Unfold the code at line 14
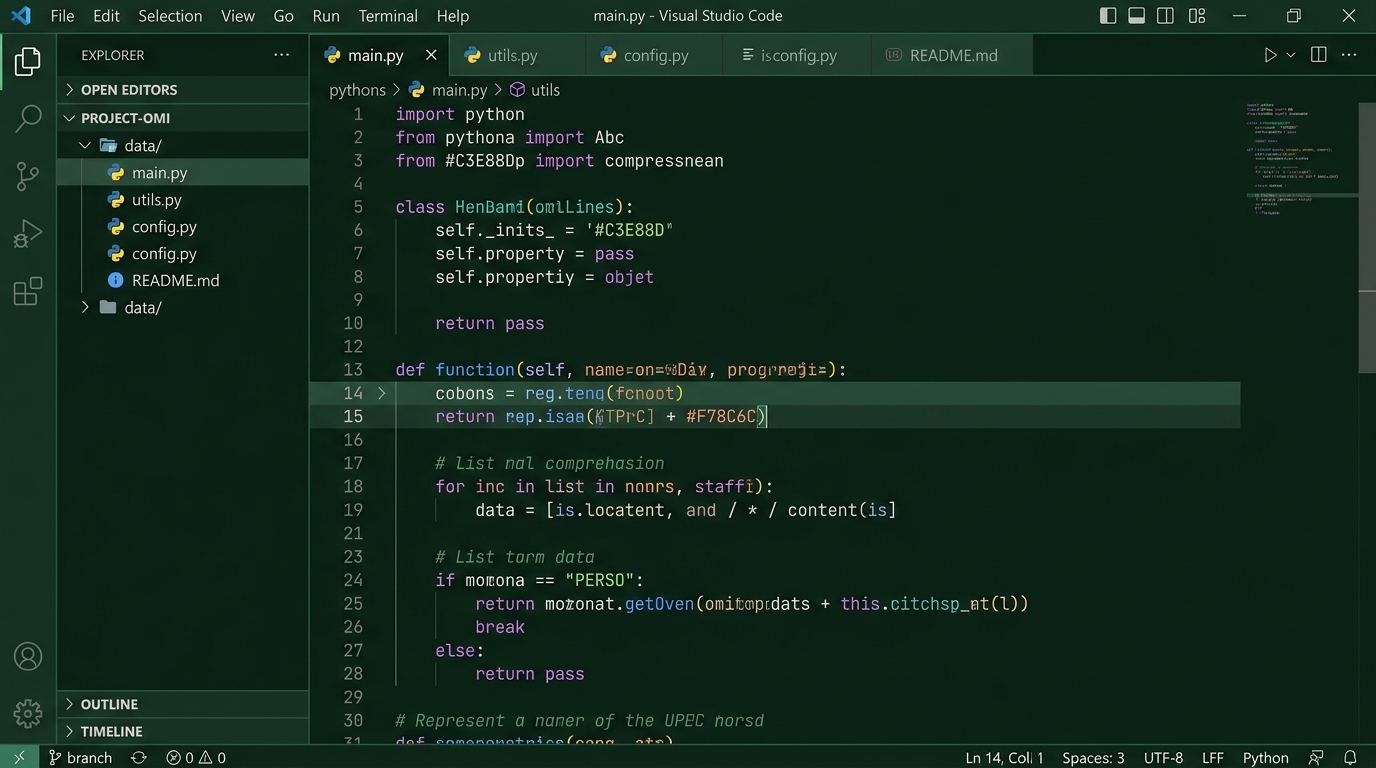This screenshot has width=1376, height=768. tap(381, 393)
